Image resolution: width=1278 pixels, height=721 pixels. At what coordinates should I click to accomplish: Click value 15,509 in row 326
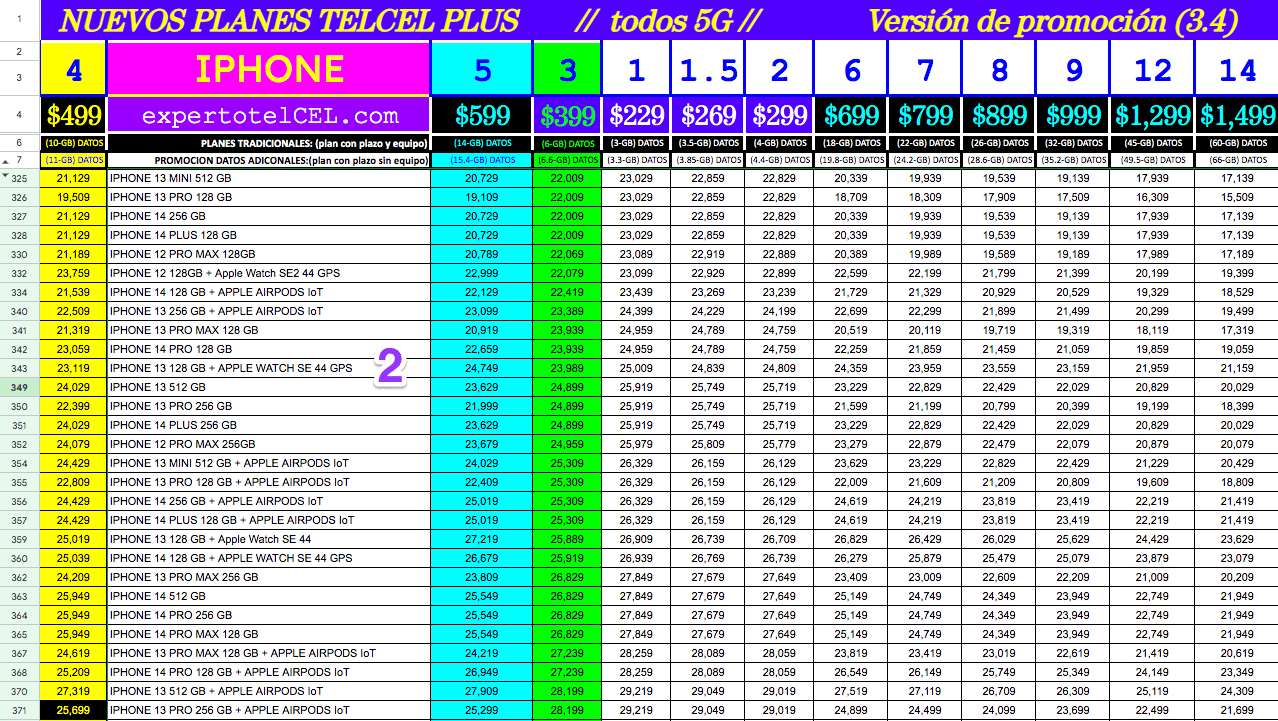click(1238, 197)
